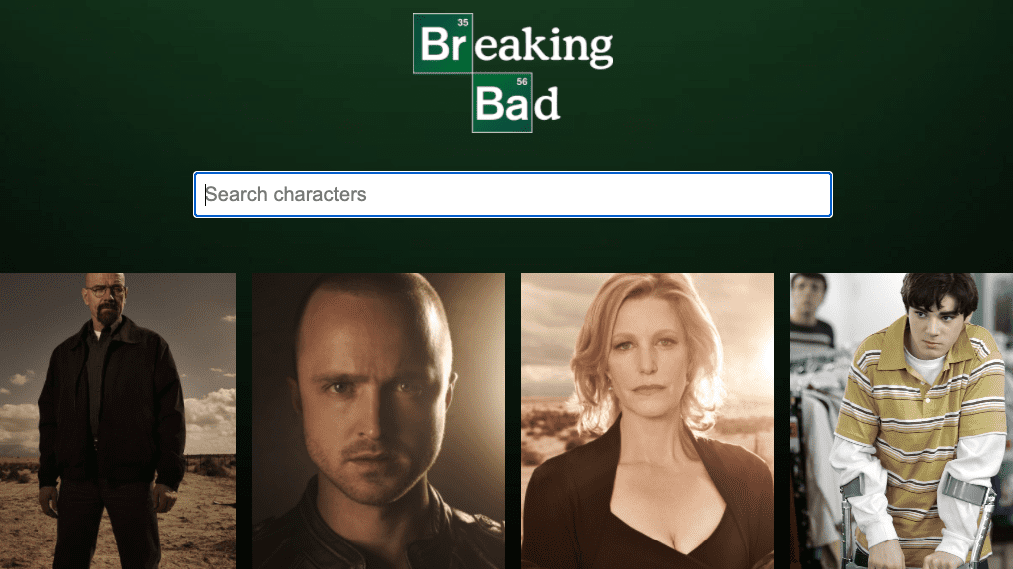Open card of teen in striped polo
The image size is (1013, 569).
point(901,421)
